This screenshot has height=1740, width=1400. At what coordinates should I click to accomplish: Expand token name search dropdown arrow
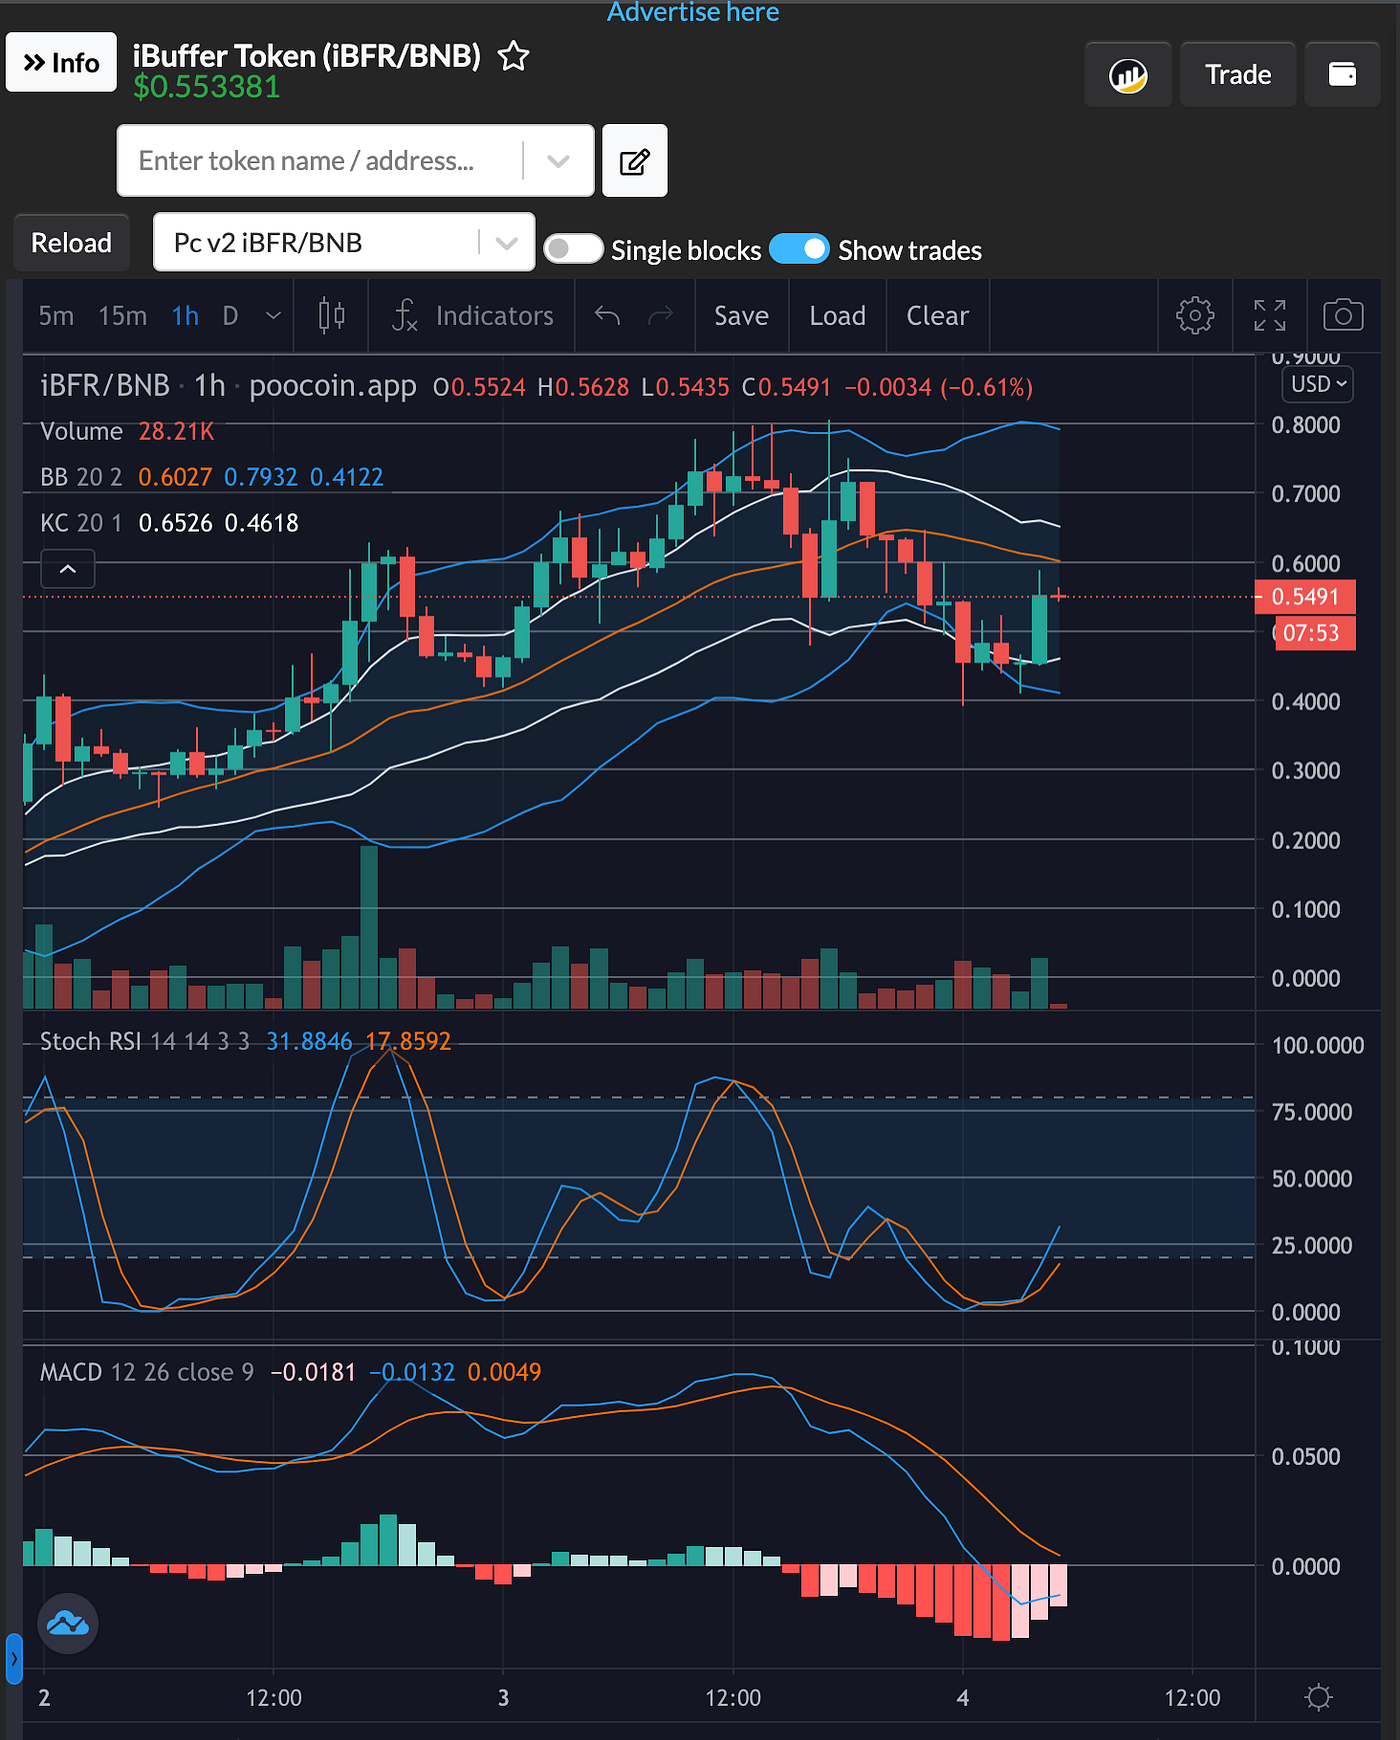pyautogui.click(x=558, y=161)
